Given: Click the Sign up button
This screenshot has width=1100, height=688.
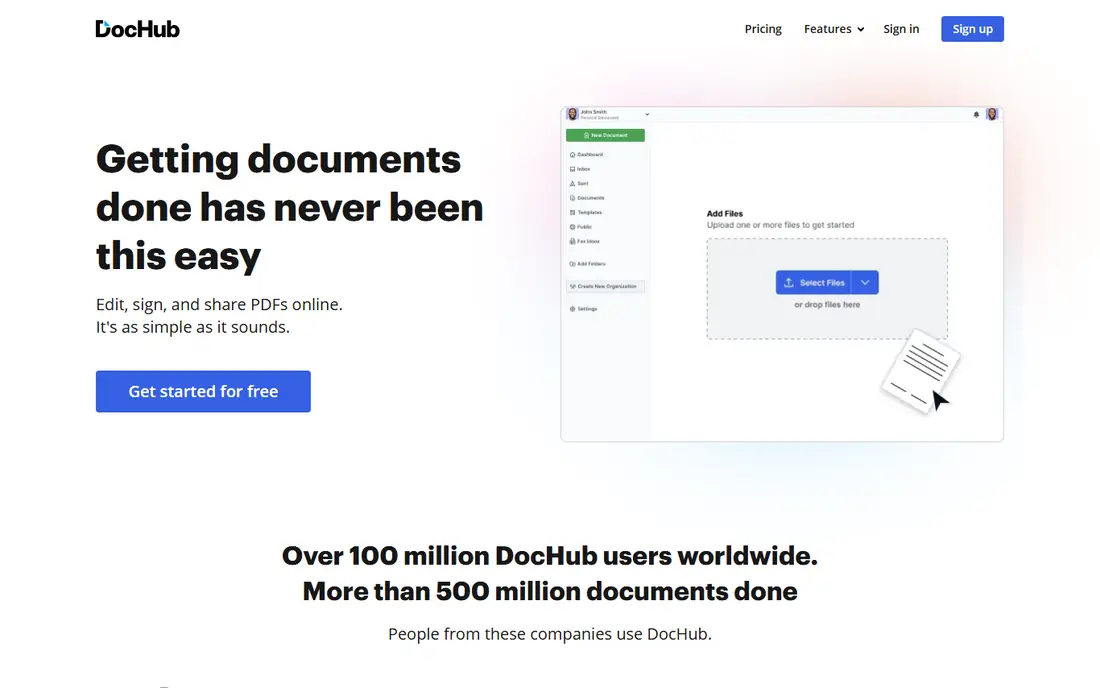Looking at the screenshot, I should click(x=972, y=29).
